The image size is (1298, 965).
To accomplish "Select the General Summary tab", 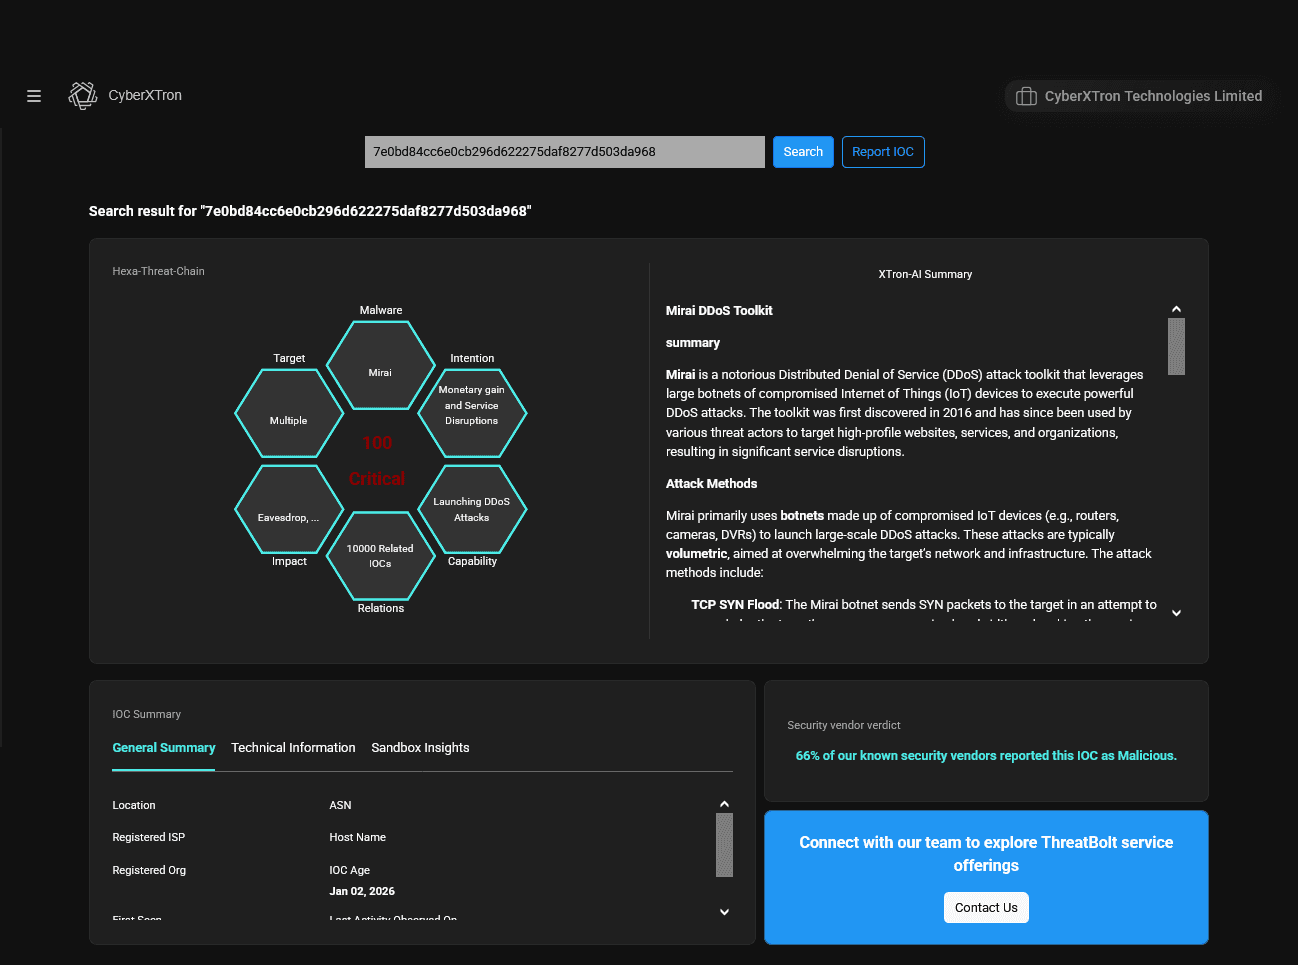I will 163,747.
